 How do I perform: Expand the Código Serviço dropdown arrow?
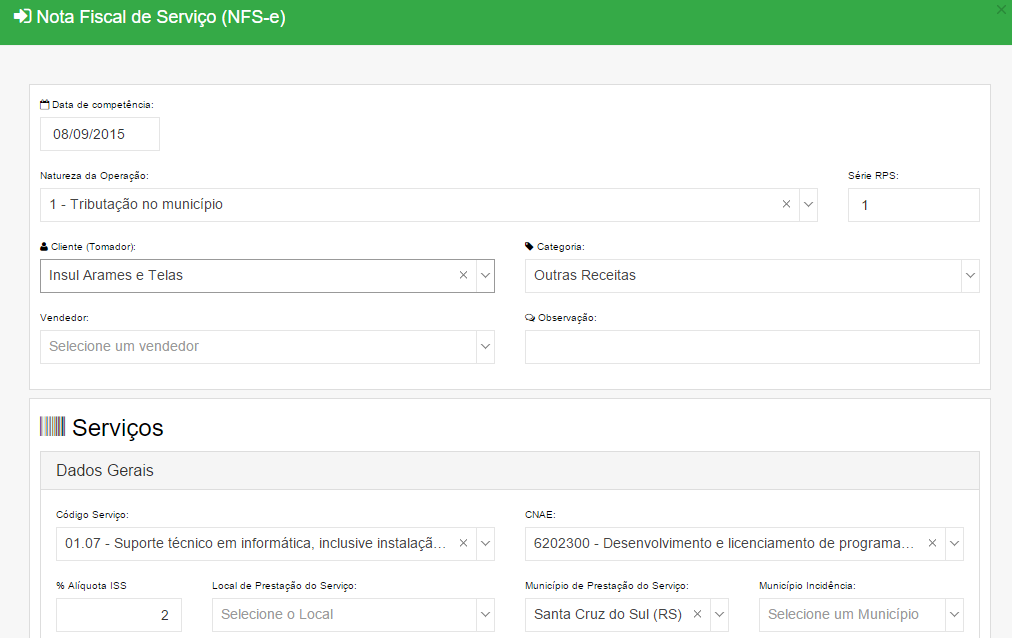[x=485, y=543]
